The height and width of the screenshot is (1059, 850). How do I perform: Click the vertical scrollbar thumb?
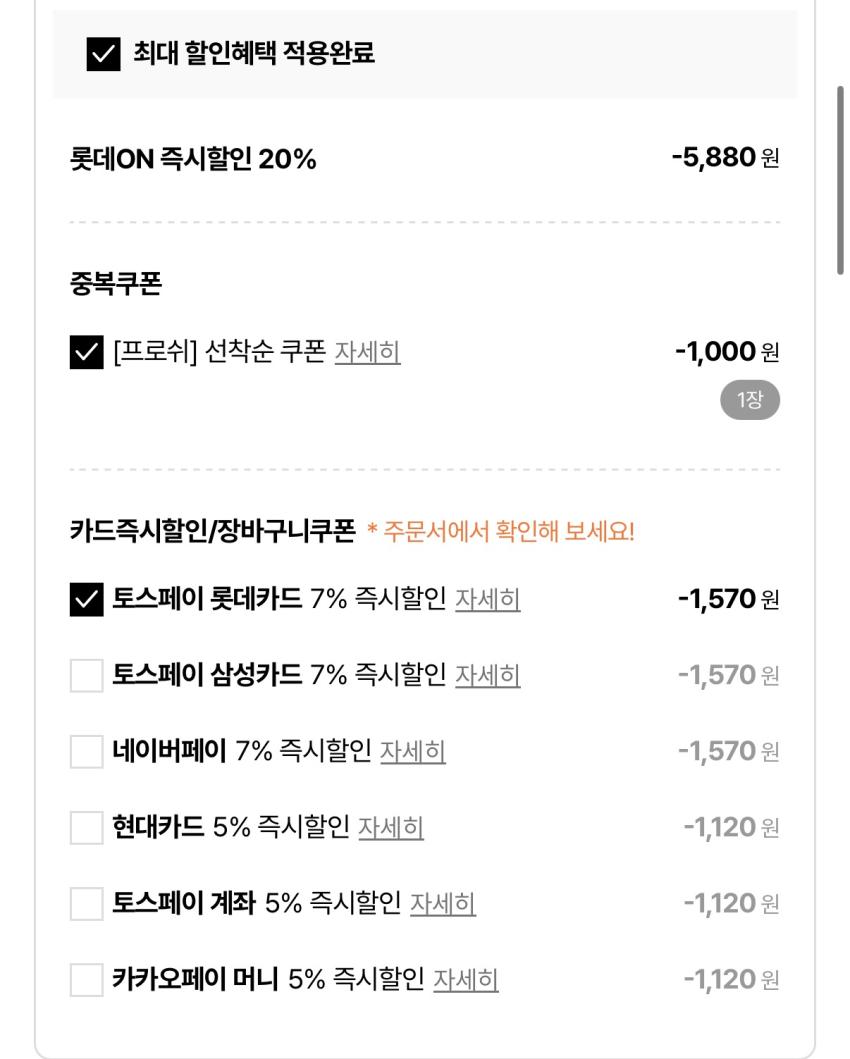(840, 180)
